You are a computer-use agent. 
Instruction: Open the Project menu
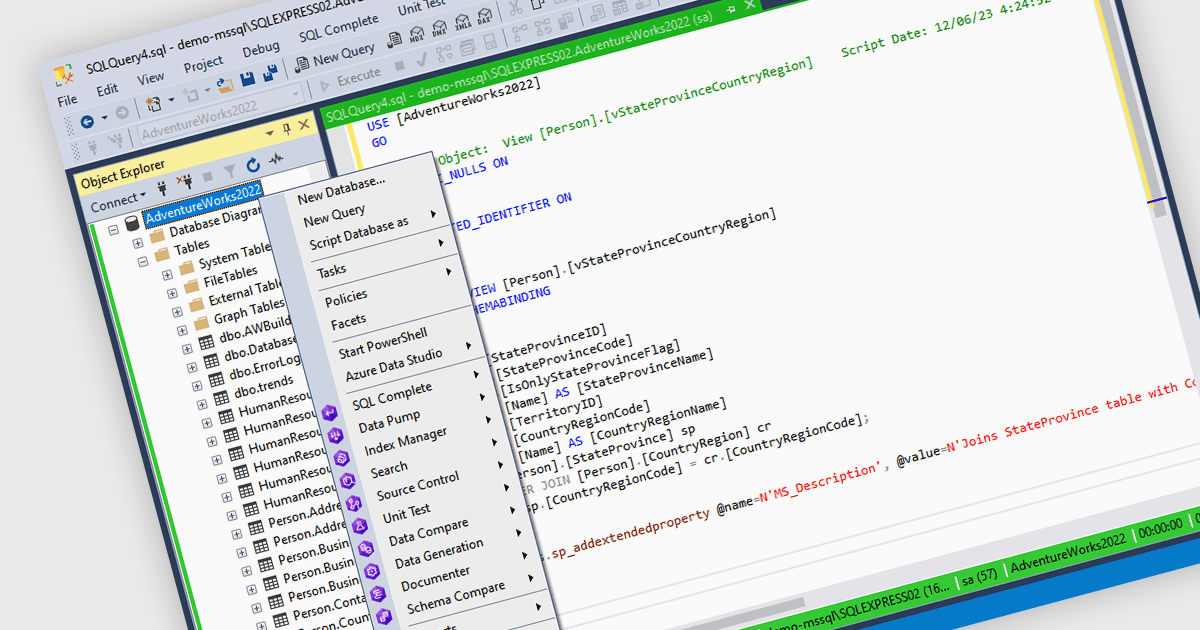pos(203,64)
